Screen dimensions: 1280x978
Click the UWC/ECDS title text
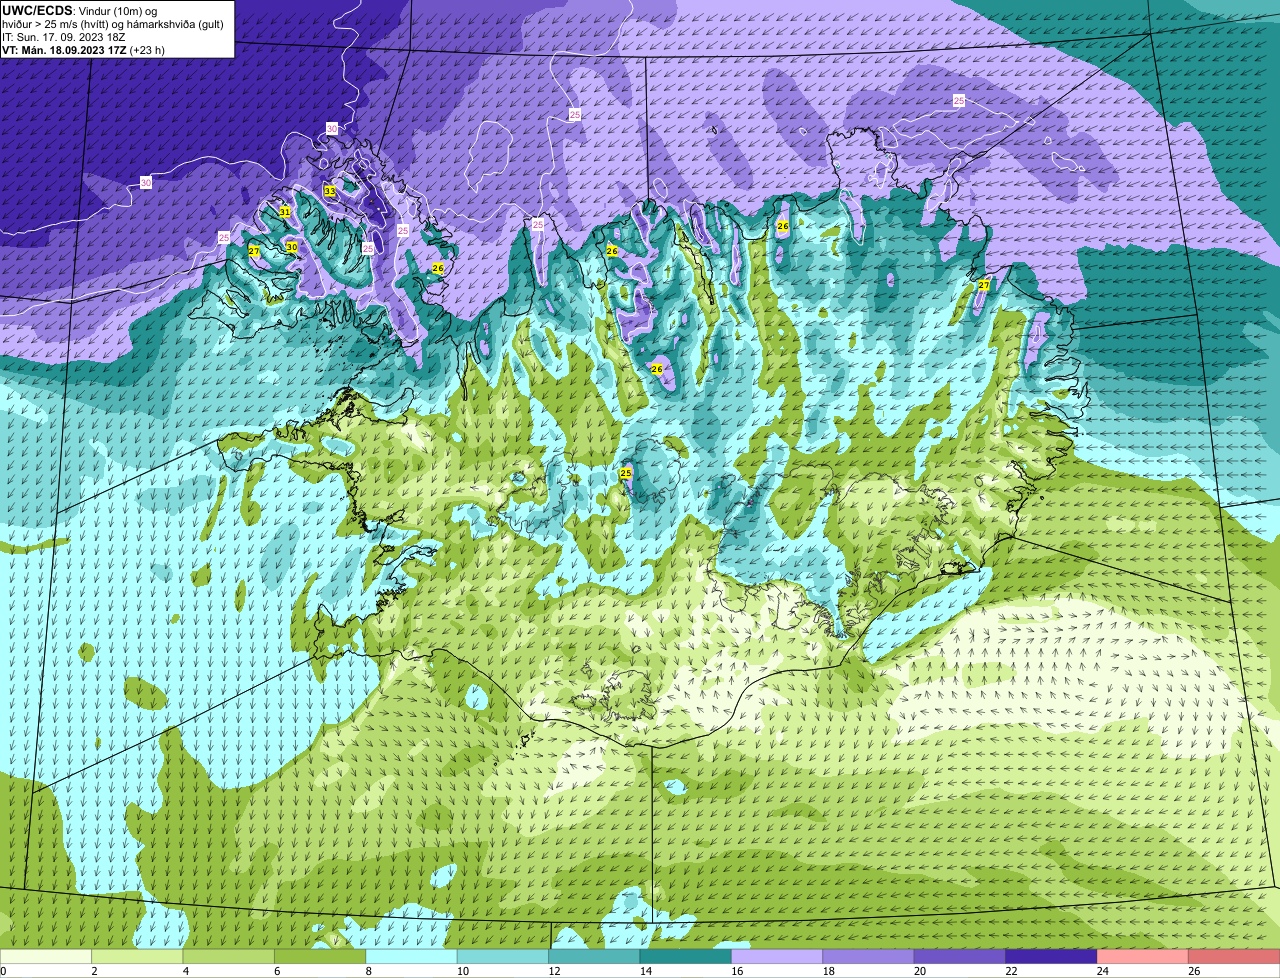click(x=37, y=10)
